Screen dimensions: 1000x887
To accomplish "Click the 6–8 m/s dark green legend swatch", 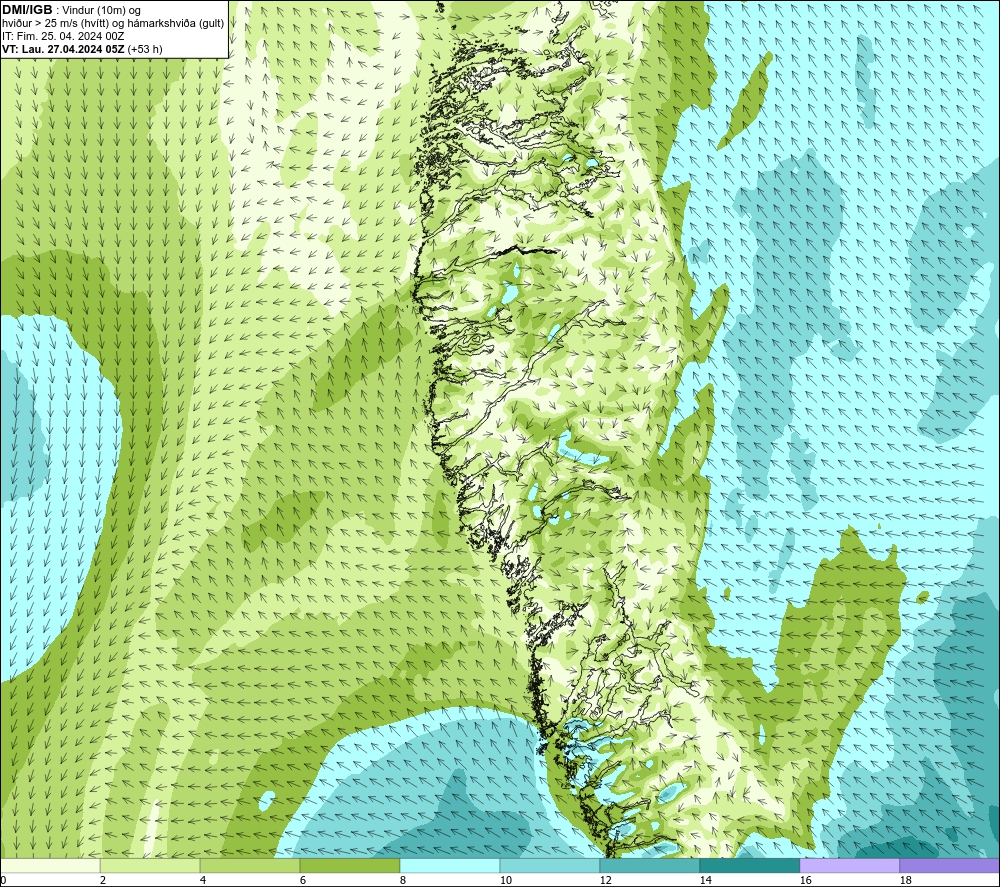I will coord(349,865).
